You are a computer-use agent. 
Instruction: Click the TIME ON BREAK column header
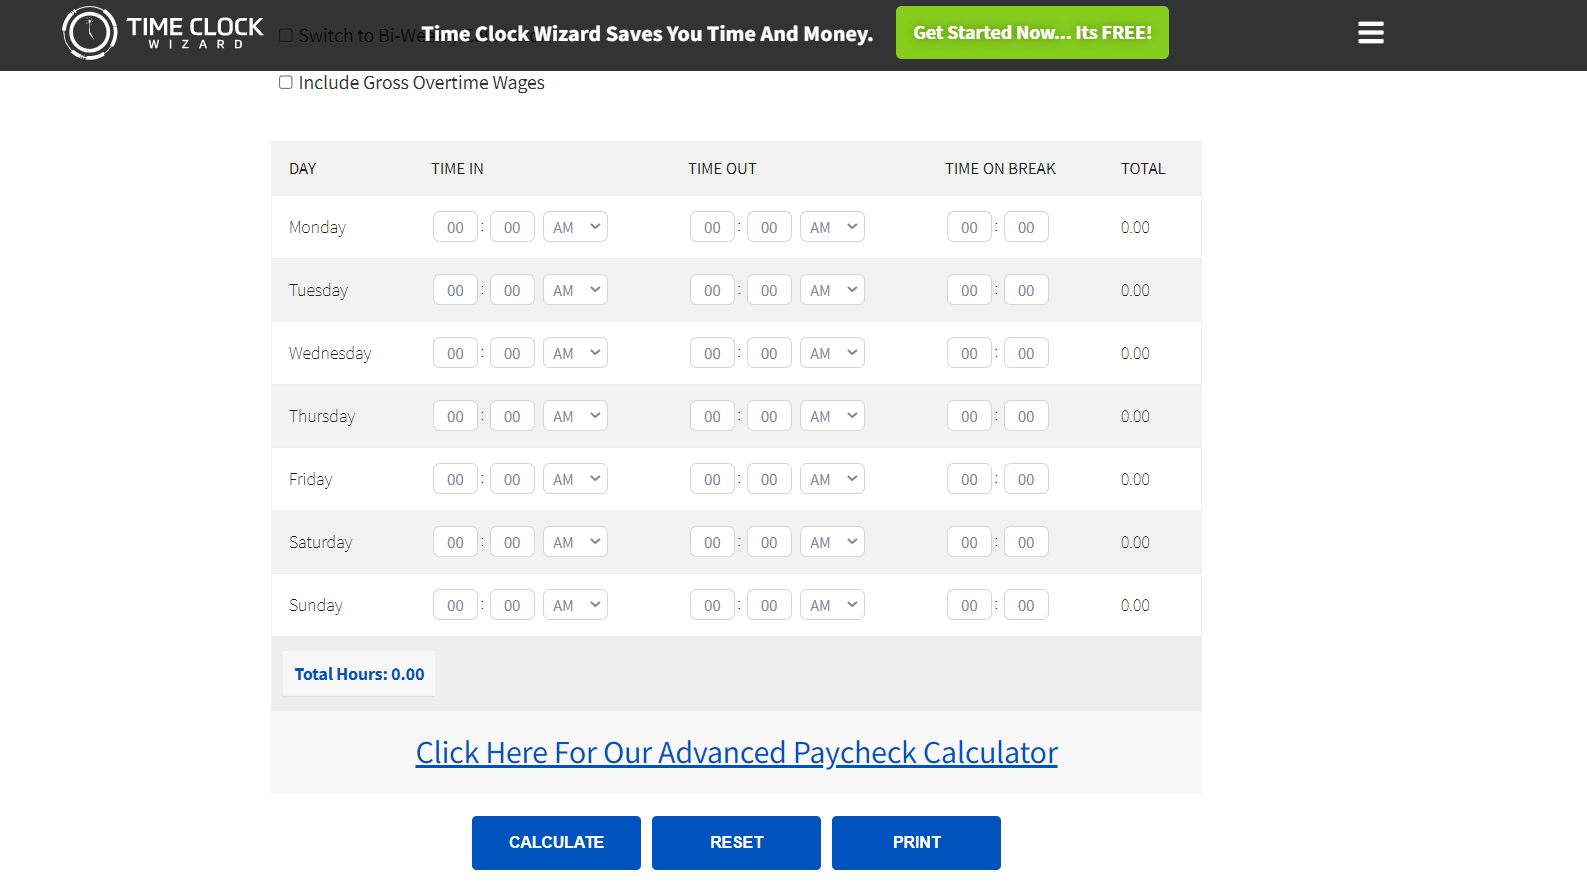pos(1000,169)
